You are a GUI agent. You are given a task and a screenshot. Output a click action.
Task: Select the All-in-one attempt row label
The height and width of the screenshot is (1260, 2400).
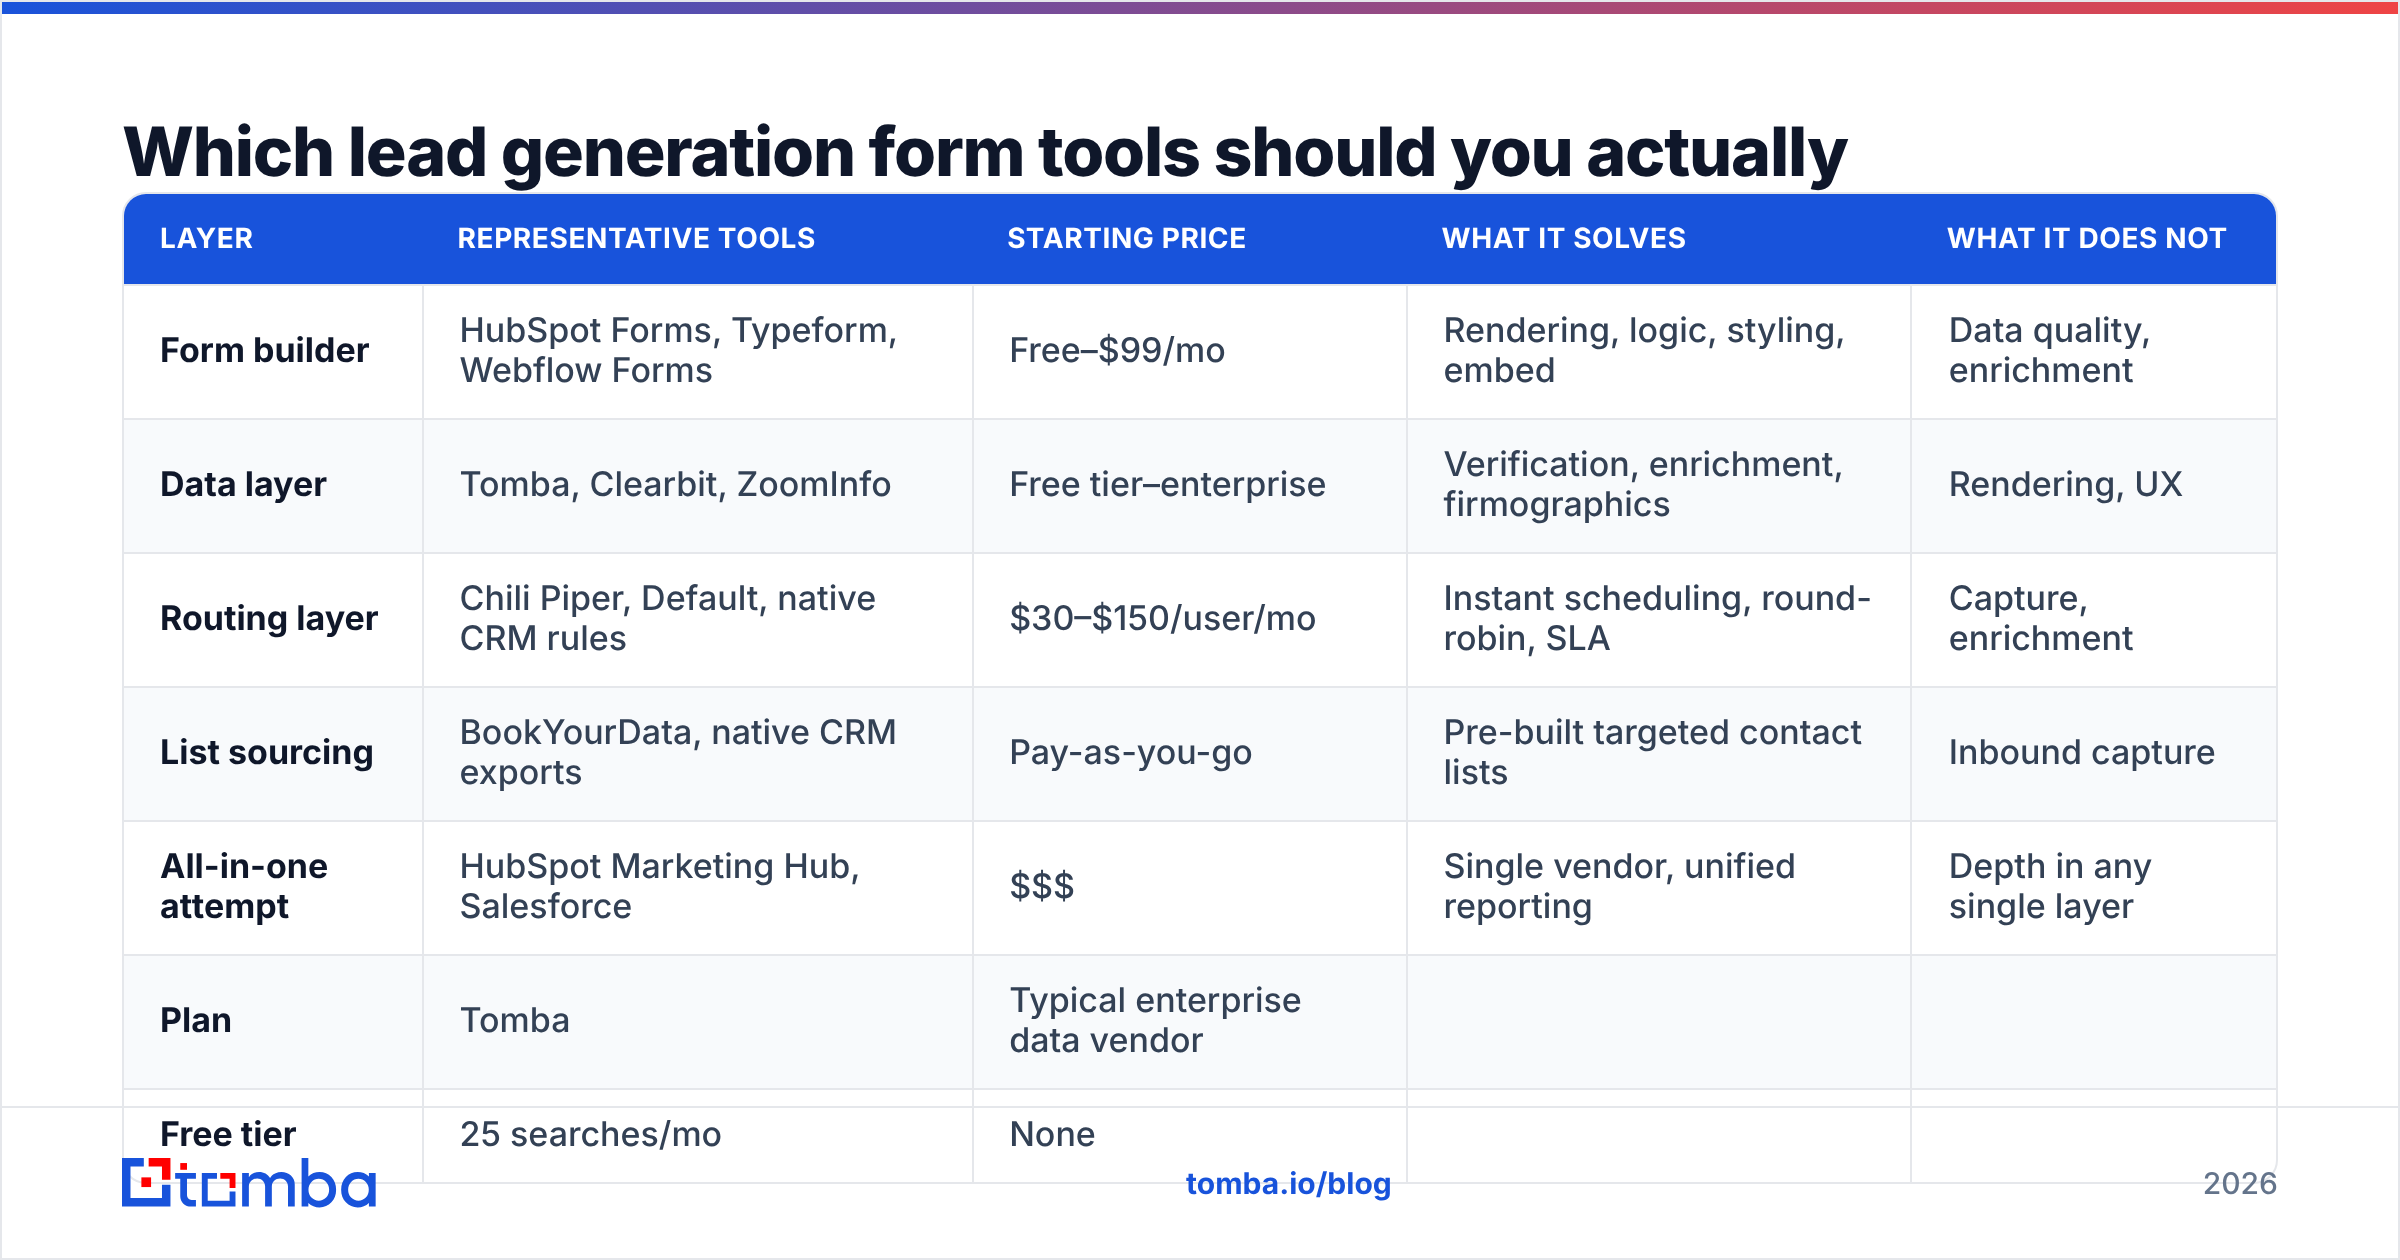244,886
